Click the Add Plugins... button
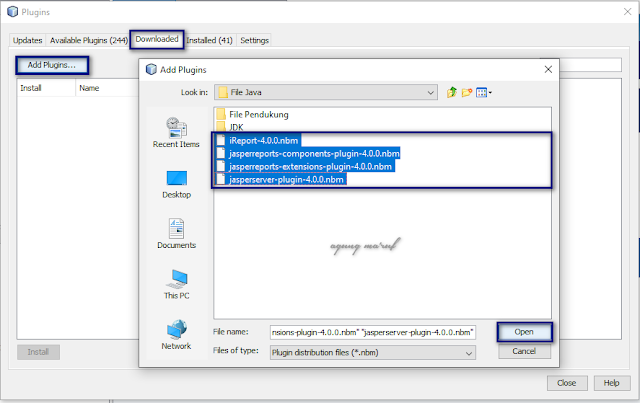This screenshot has height=403, width=640. [52, 65]
